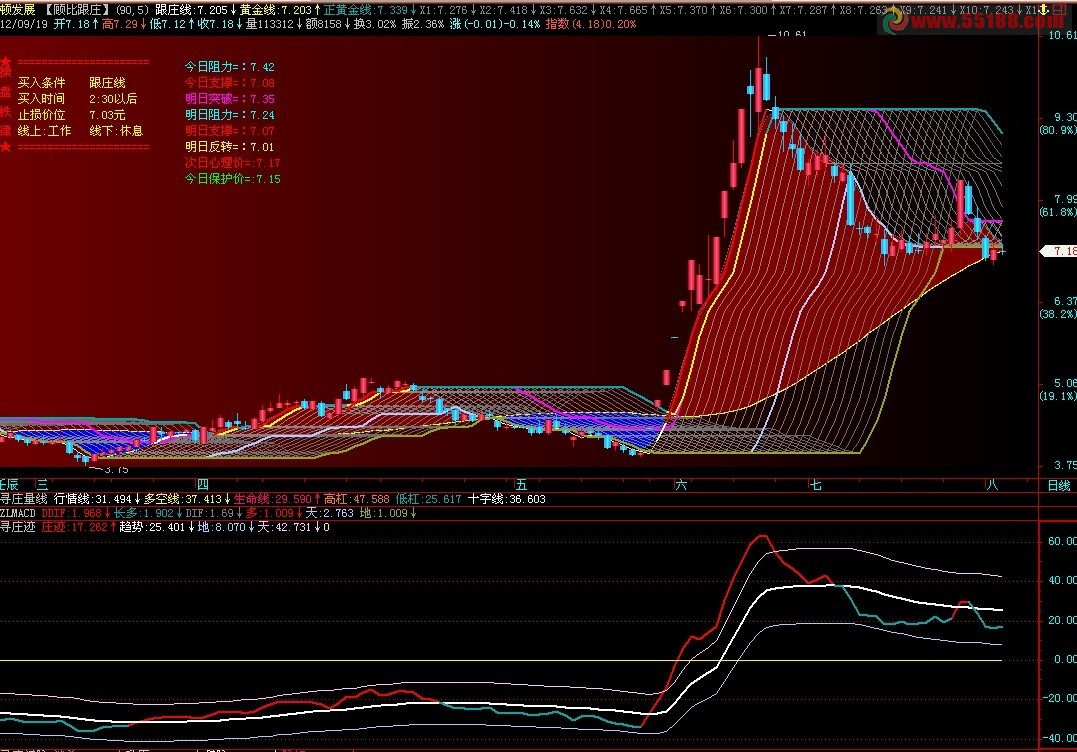
Task: Click the 【顾比跟庄】 indicator name
Action: pos(79,10)
